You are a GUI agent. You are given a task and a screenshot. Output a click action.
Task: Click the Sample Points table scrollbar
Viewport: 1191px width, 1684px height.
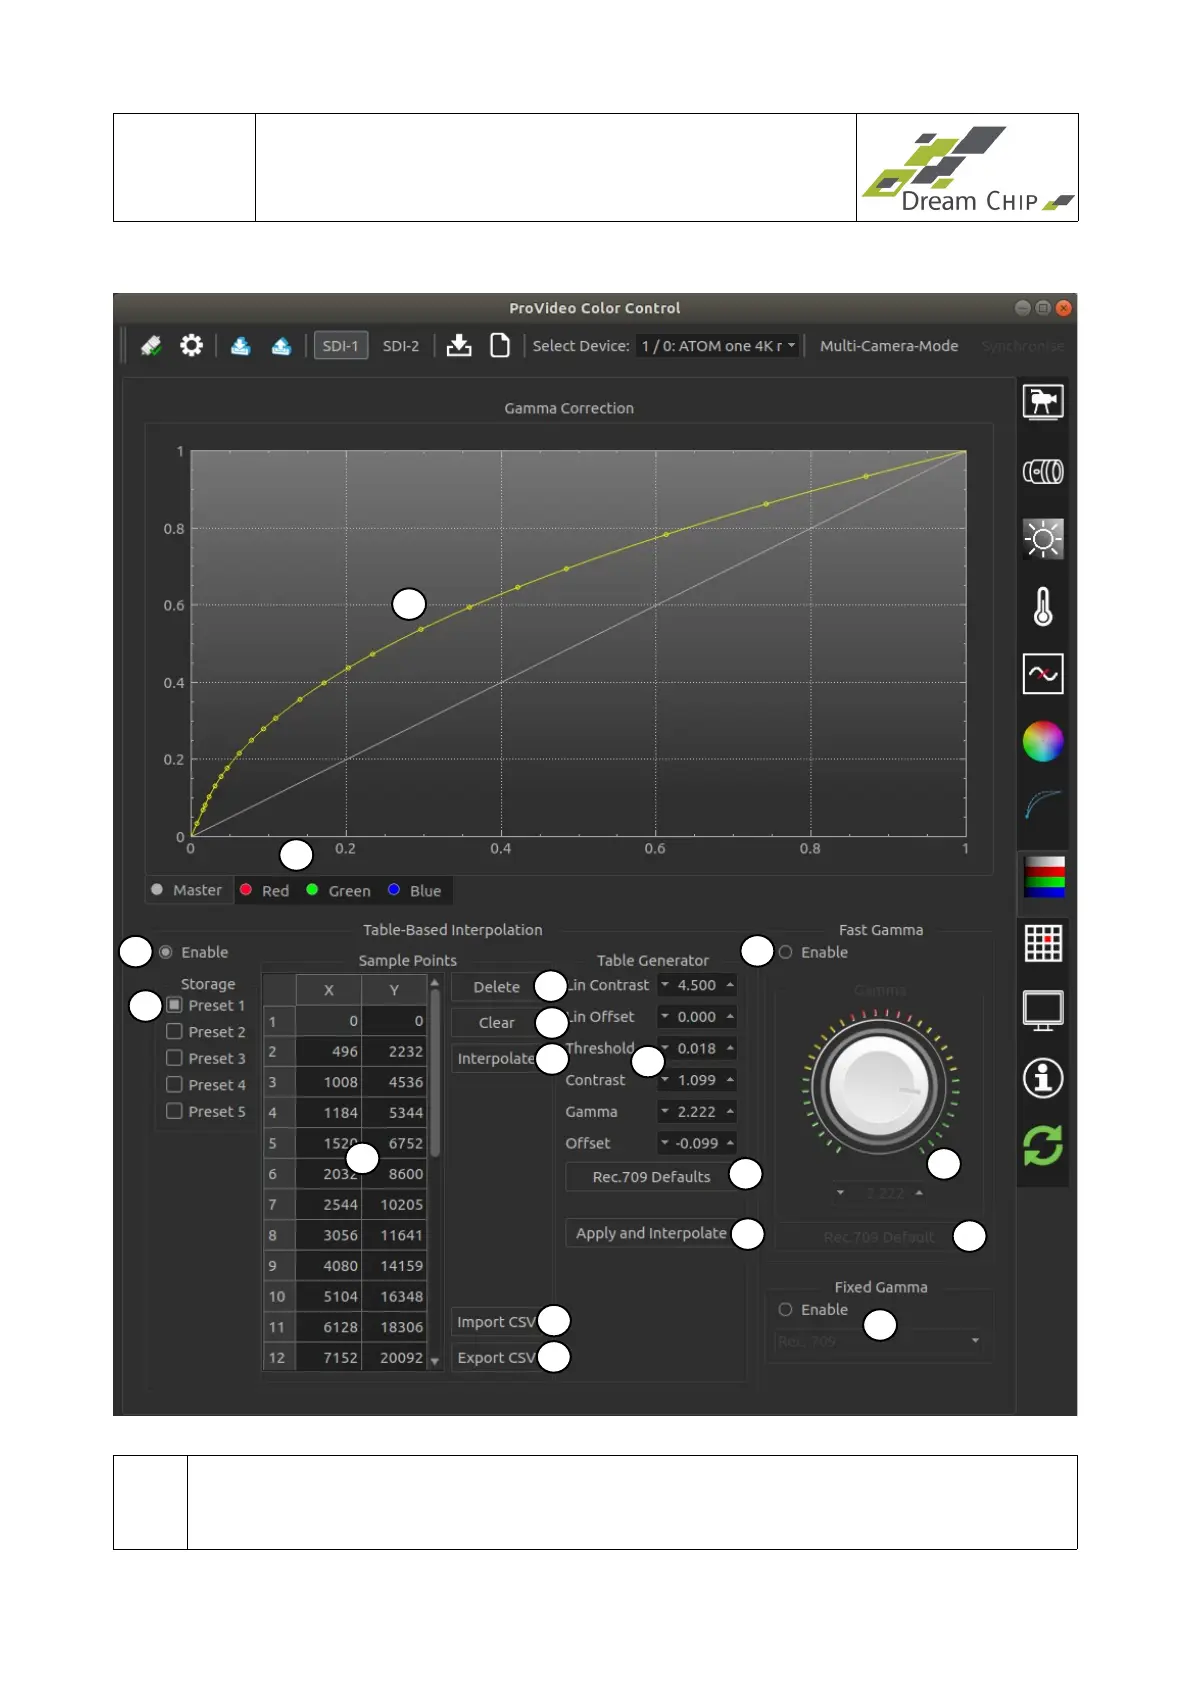[435, 1073]
